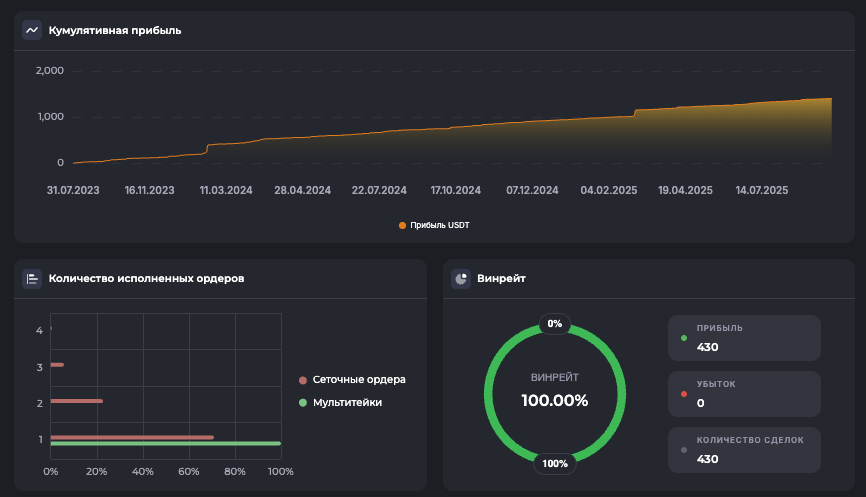Click the green dot on the Прибыль card
This screenshot has width=866, height=497.
pos(684,338)
